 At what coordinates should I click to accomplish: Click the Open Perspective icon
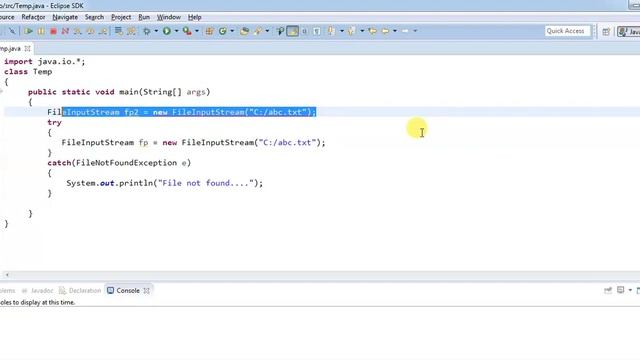coord(606,31)
